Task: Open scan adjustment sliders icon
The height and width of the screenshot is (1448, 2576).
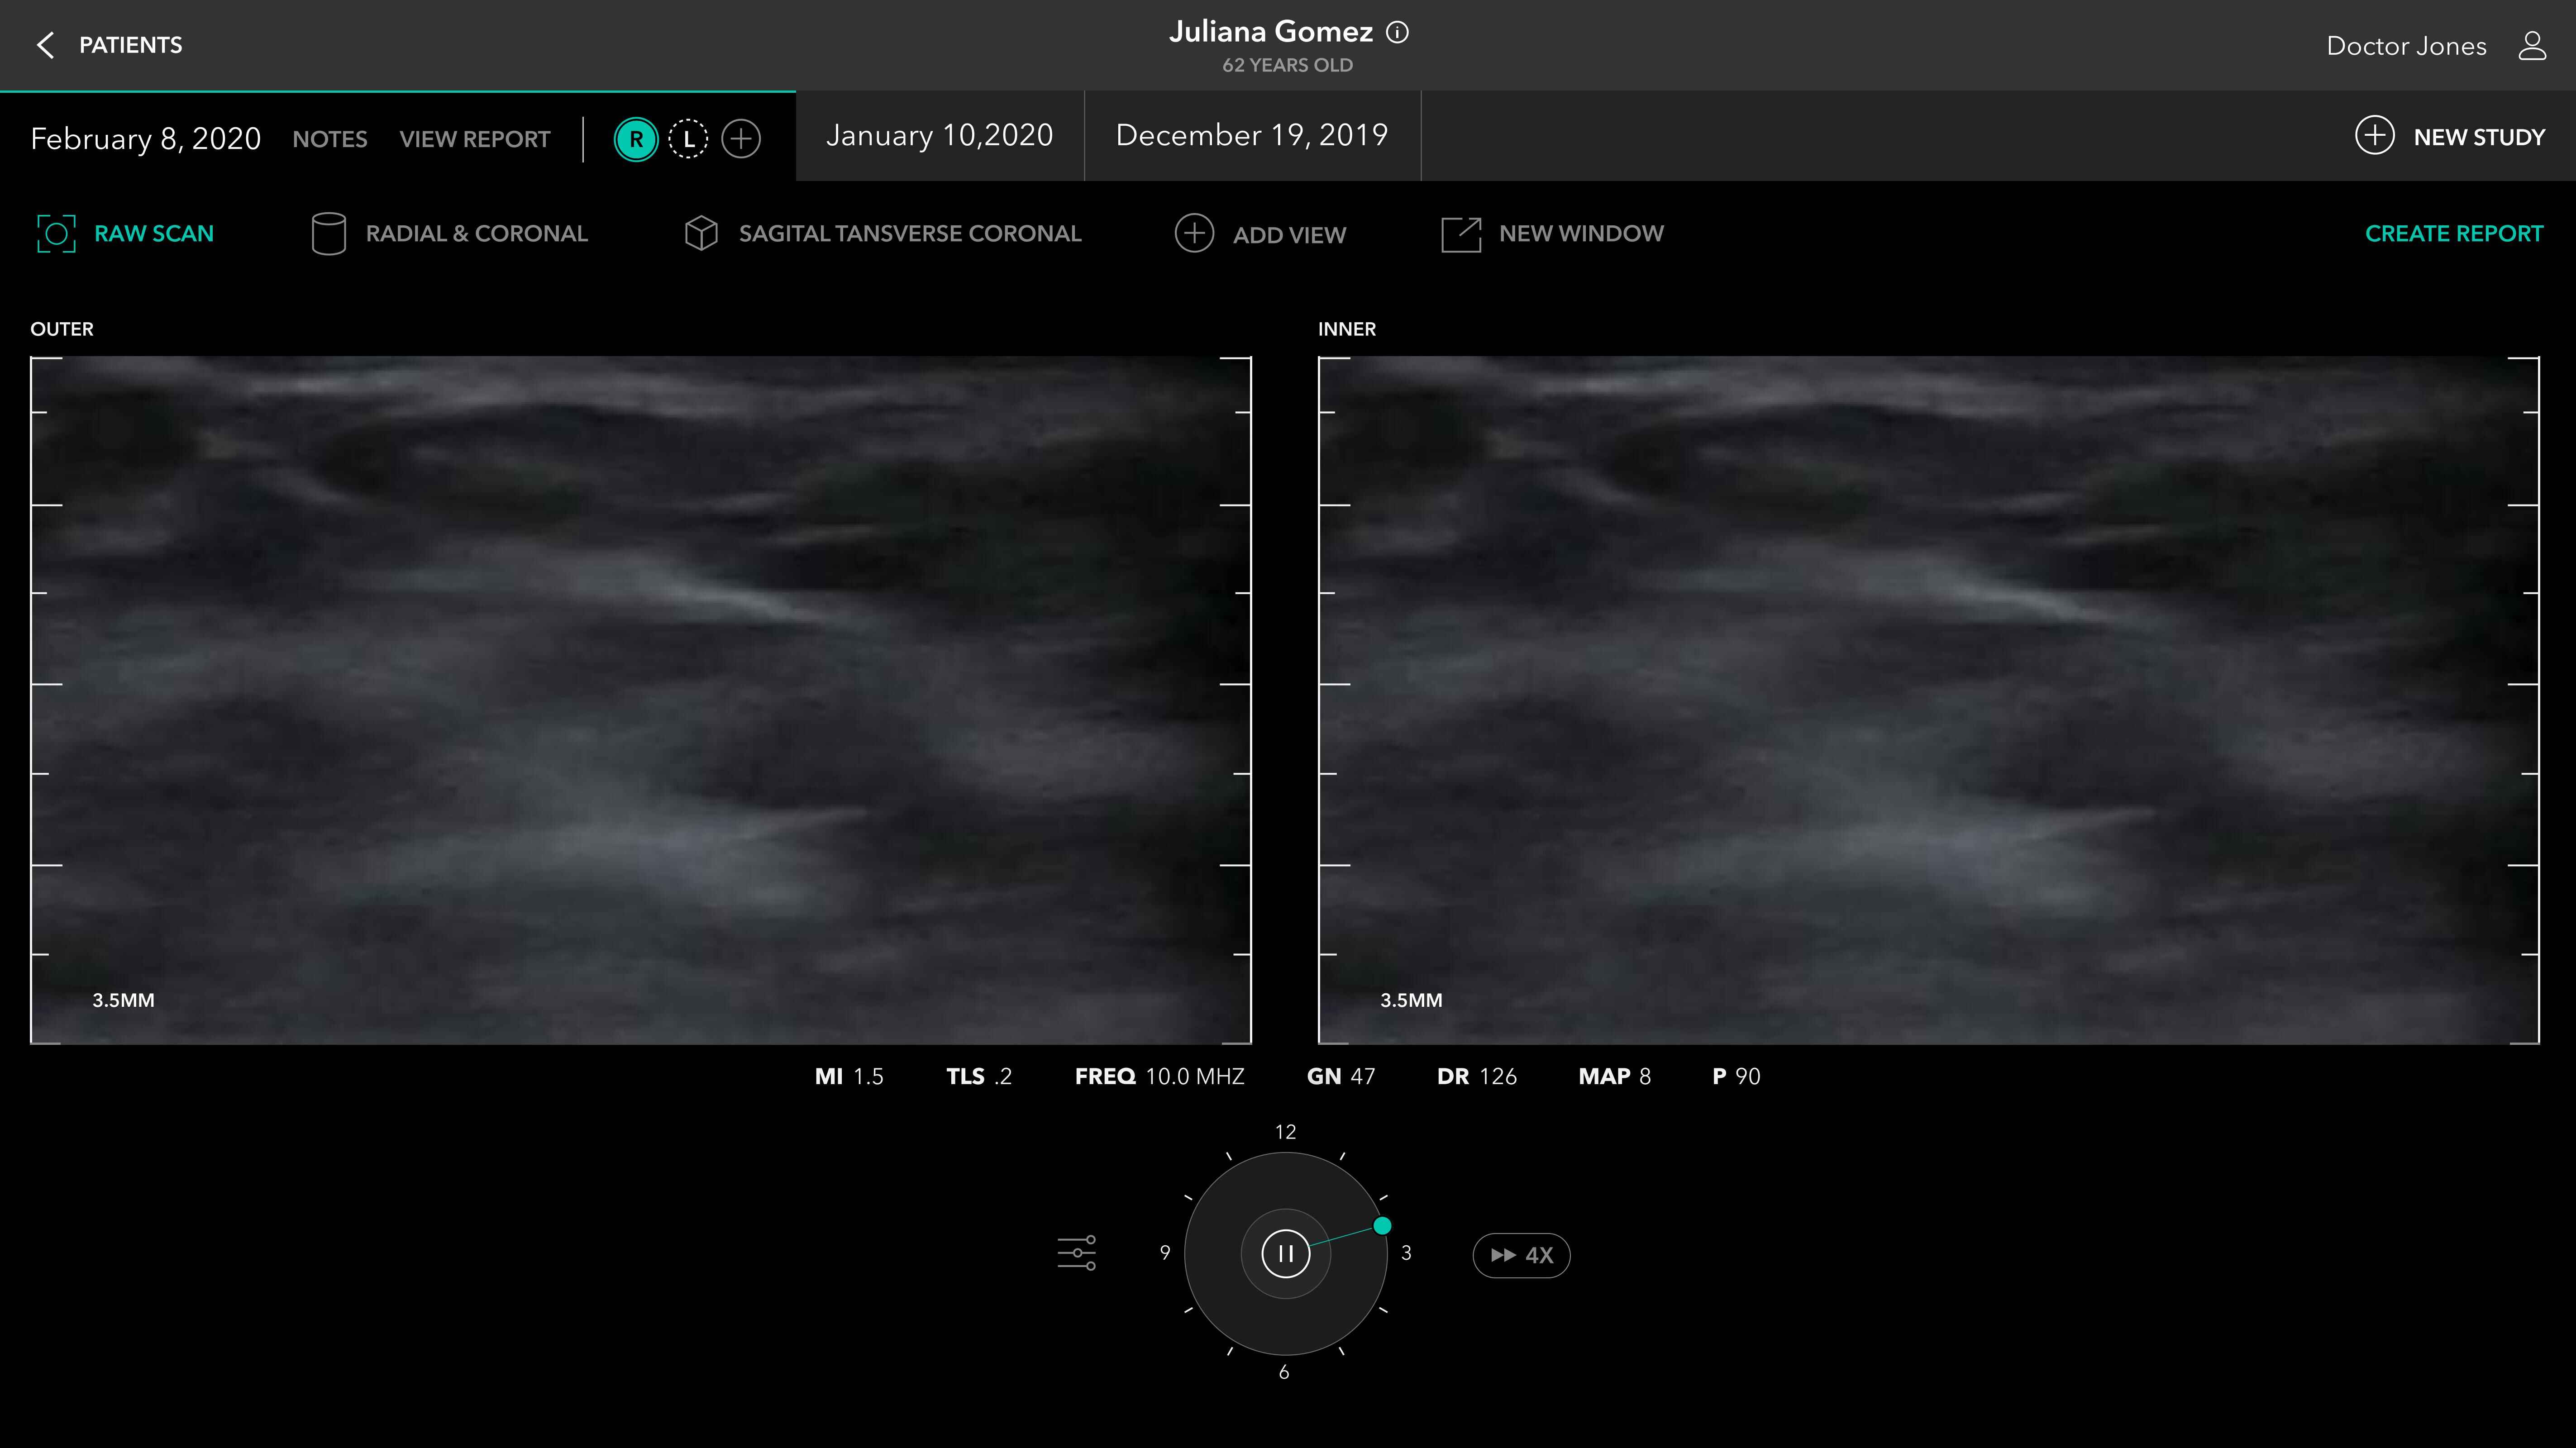Action: pos(1076,1253)
